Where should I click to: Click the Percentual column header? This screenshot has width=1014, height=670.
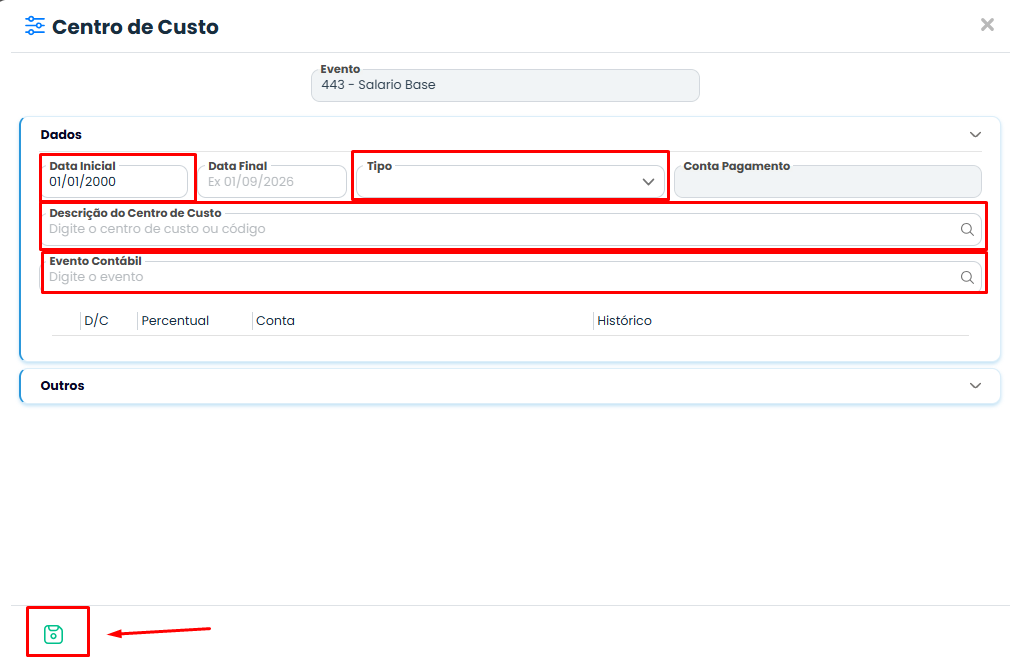[x=175, y=321]
